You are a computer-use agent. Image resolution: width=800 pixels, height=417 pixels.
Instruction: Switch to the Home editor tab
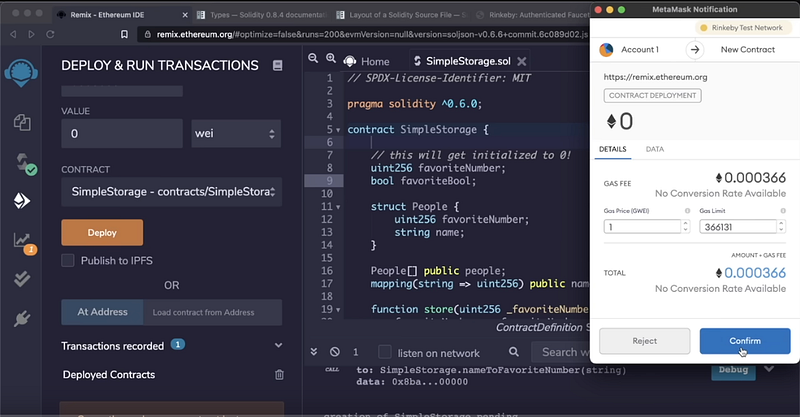[x=366, y=61]
